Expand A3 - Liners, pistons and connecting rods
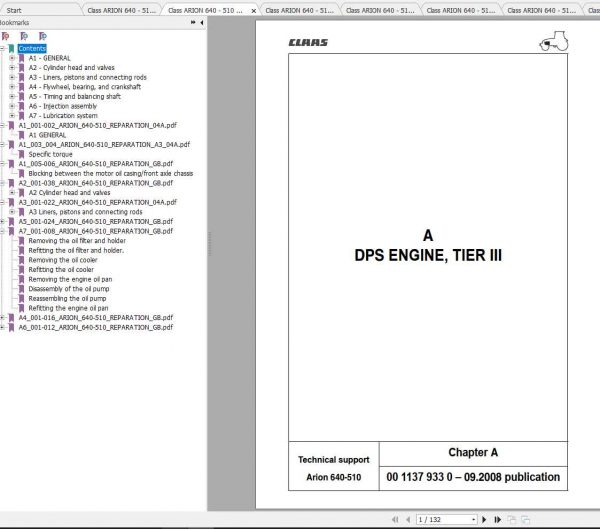This screenshot has width=600, height=529. coord(12,77)
